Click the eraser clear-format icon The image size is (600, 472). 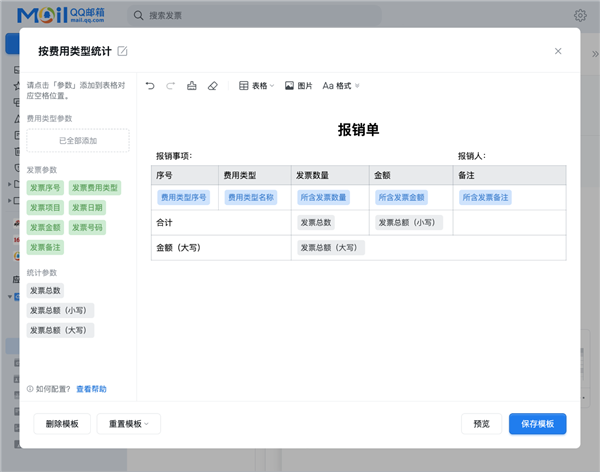click(211, 86)
